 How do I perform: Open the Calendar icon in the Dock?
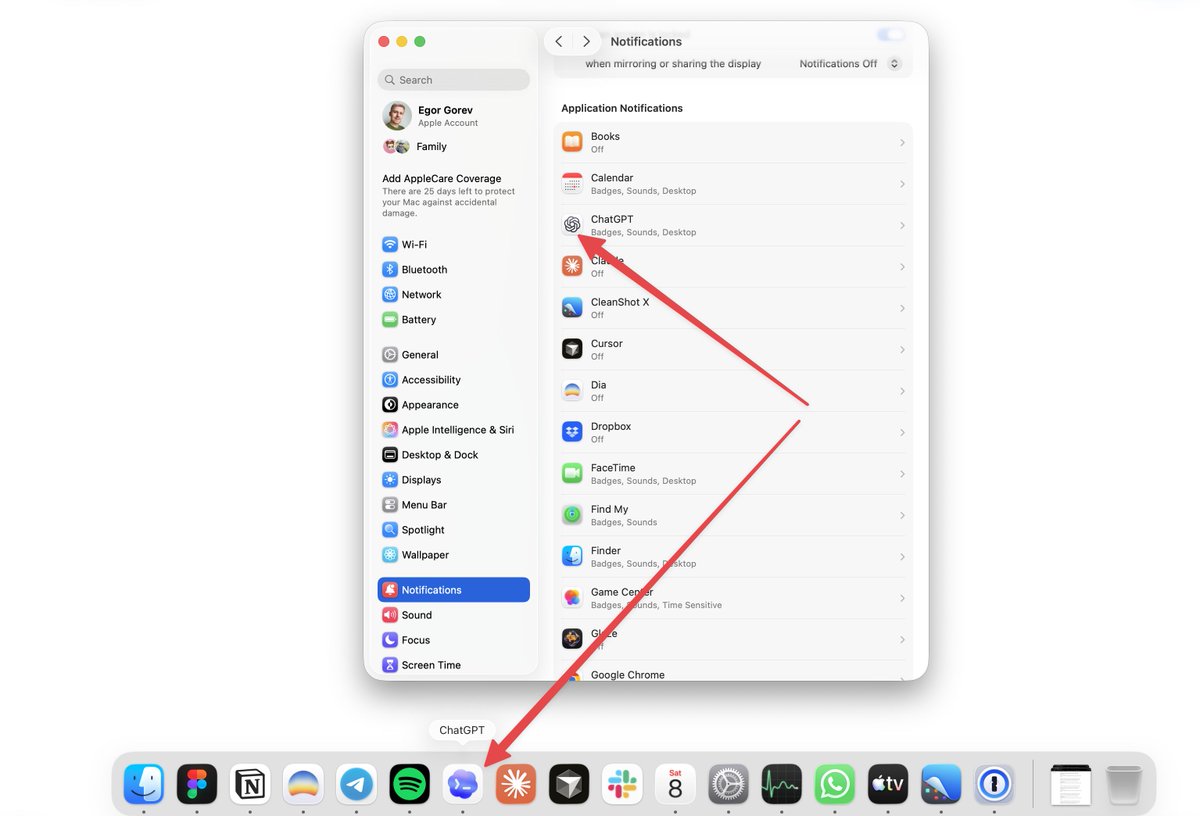[x=675, y=785]
